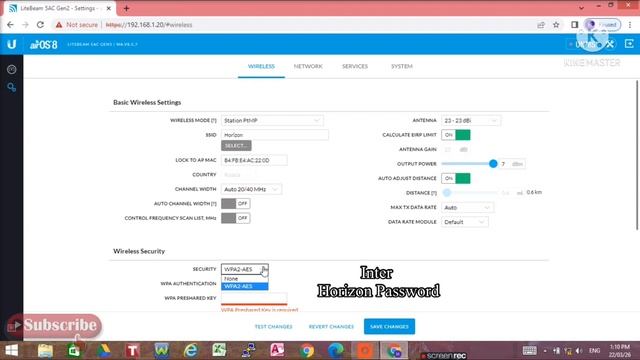
Task: Click the WPA Preshared Key field
Action: tap(254, 298)
